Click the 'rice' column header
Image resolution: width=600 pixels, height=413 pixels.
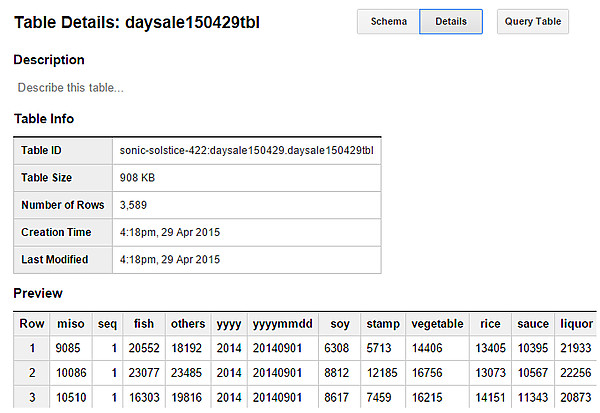(x=490, y=324)
